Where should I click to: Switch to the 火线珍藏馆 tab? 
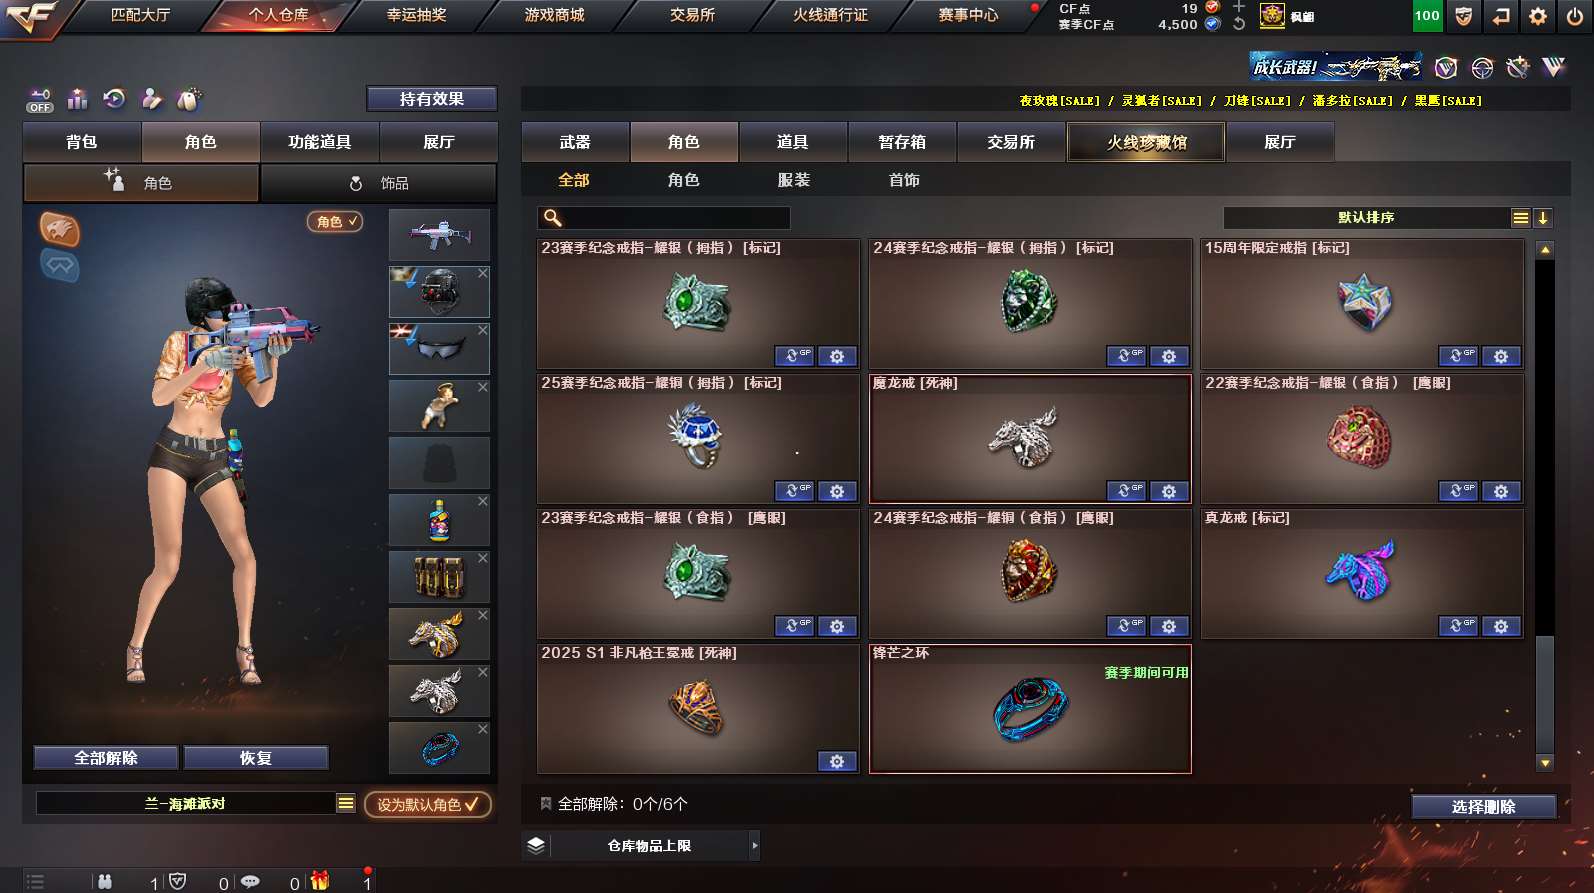coord(1146,142)
